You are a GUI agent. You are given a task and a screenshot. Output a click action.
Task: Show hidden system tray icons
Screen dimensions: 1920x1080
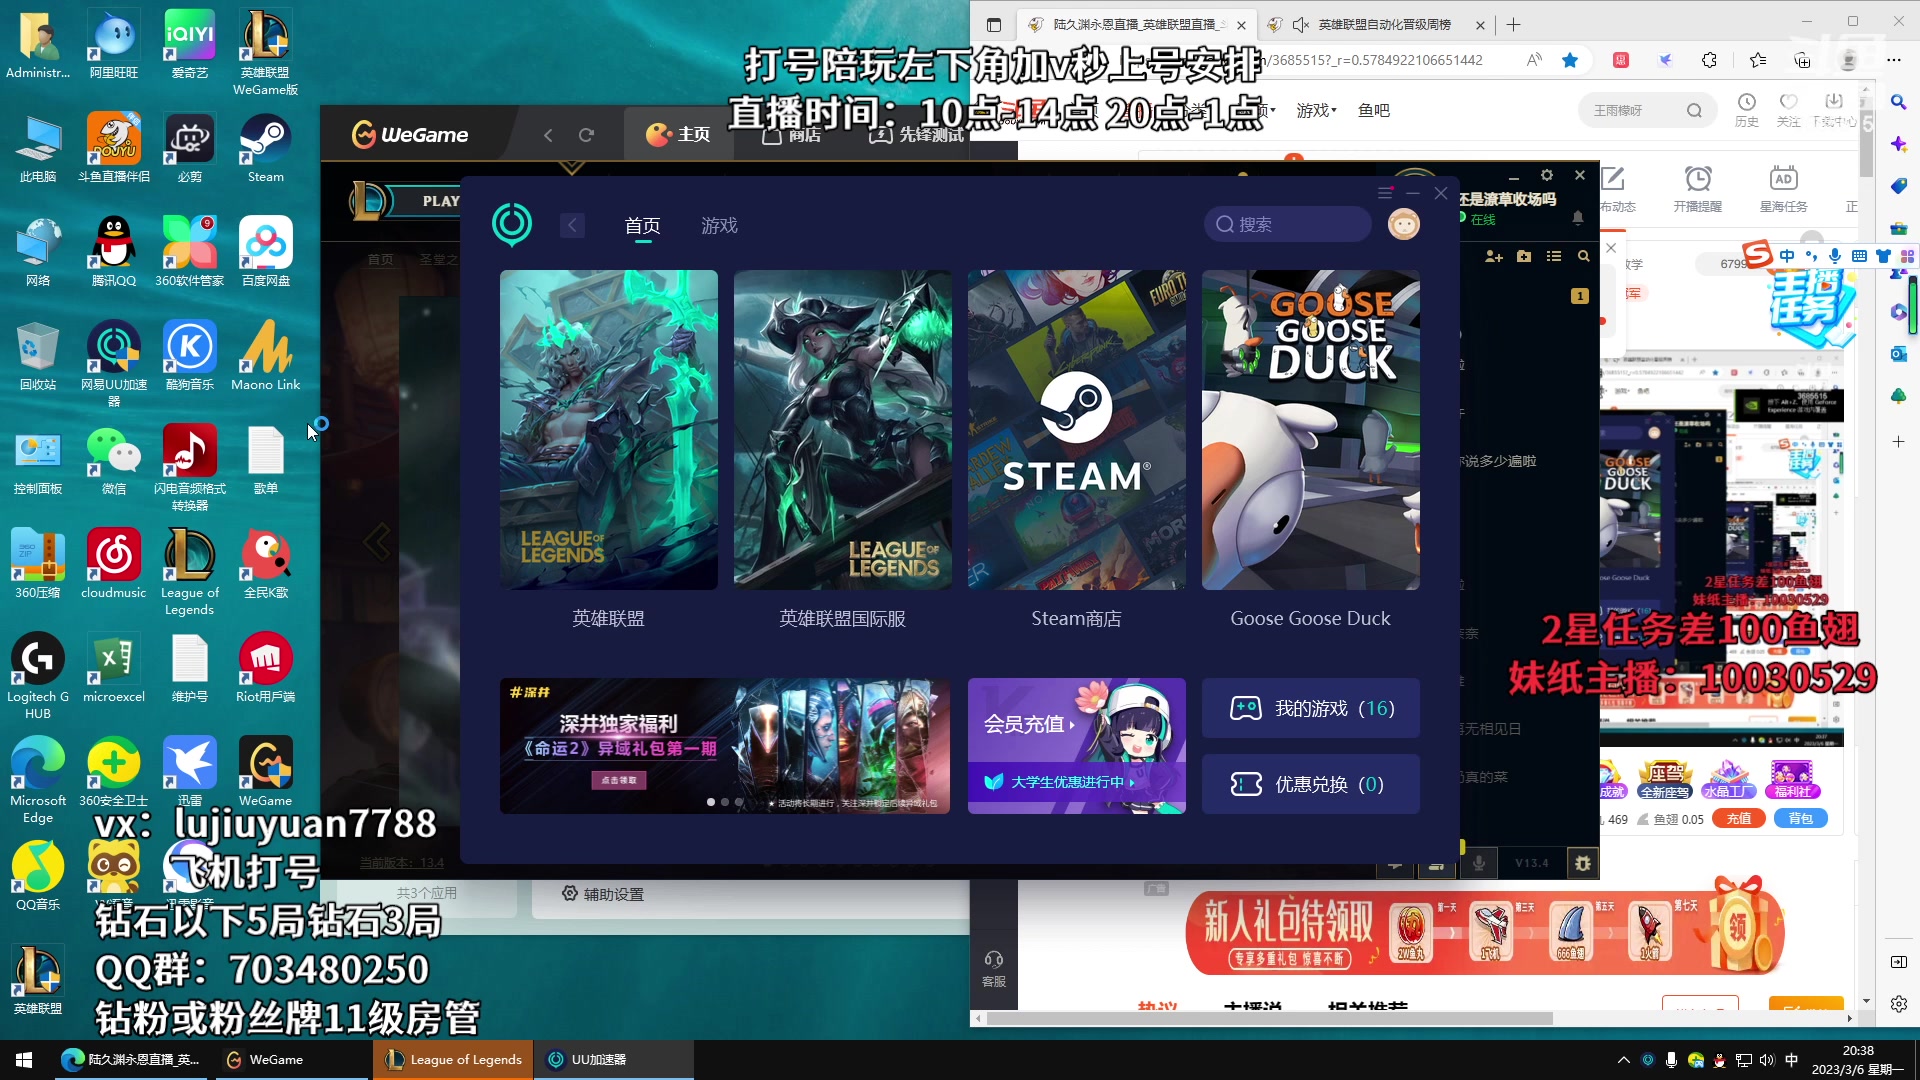pos(1623,1060)
